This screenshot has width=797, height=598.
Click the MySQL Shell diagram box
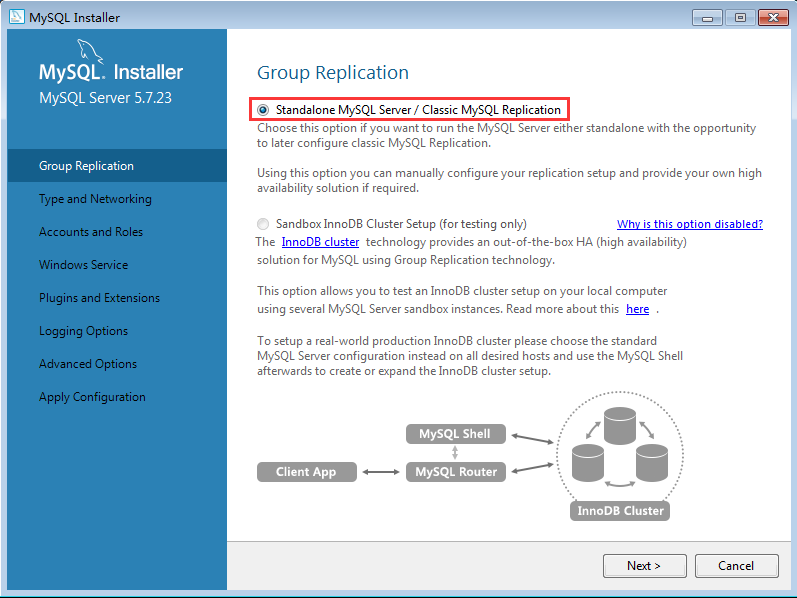click(455, 434)
